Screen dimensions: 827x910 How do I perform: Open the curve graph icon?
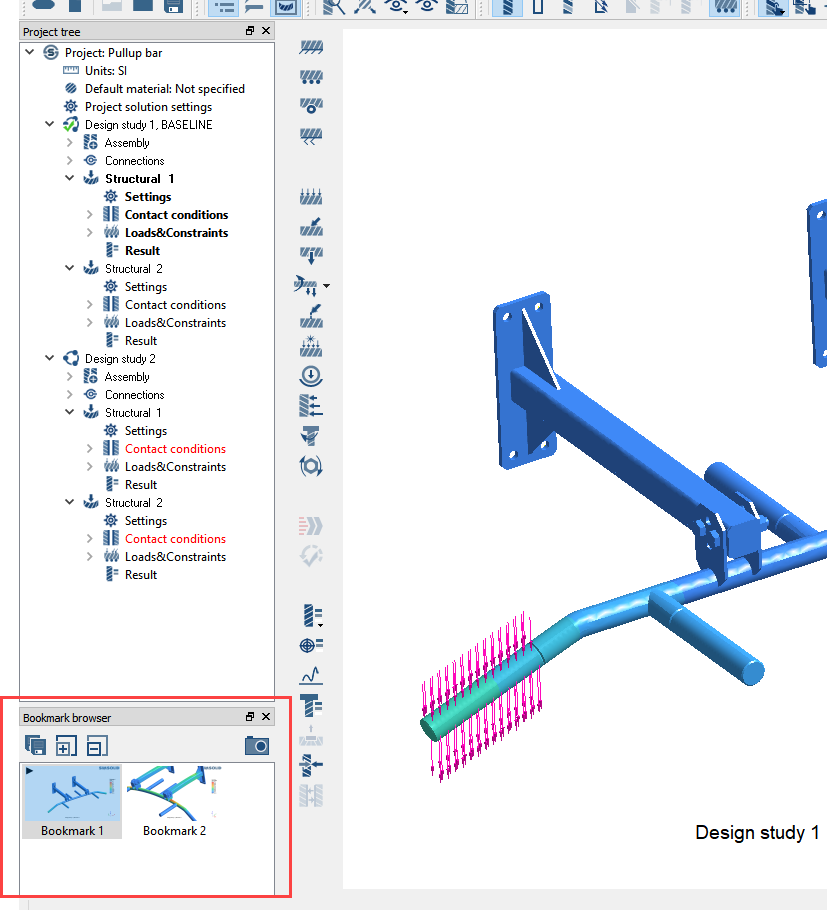[311, 675]
